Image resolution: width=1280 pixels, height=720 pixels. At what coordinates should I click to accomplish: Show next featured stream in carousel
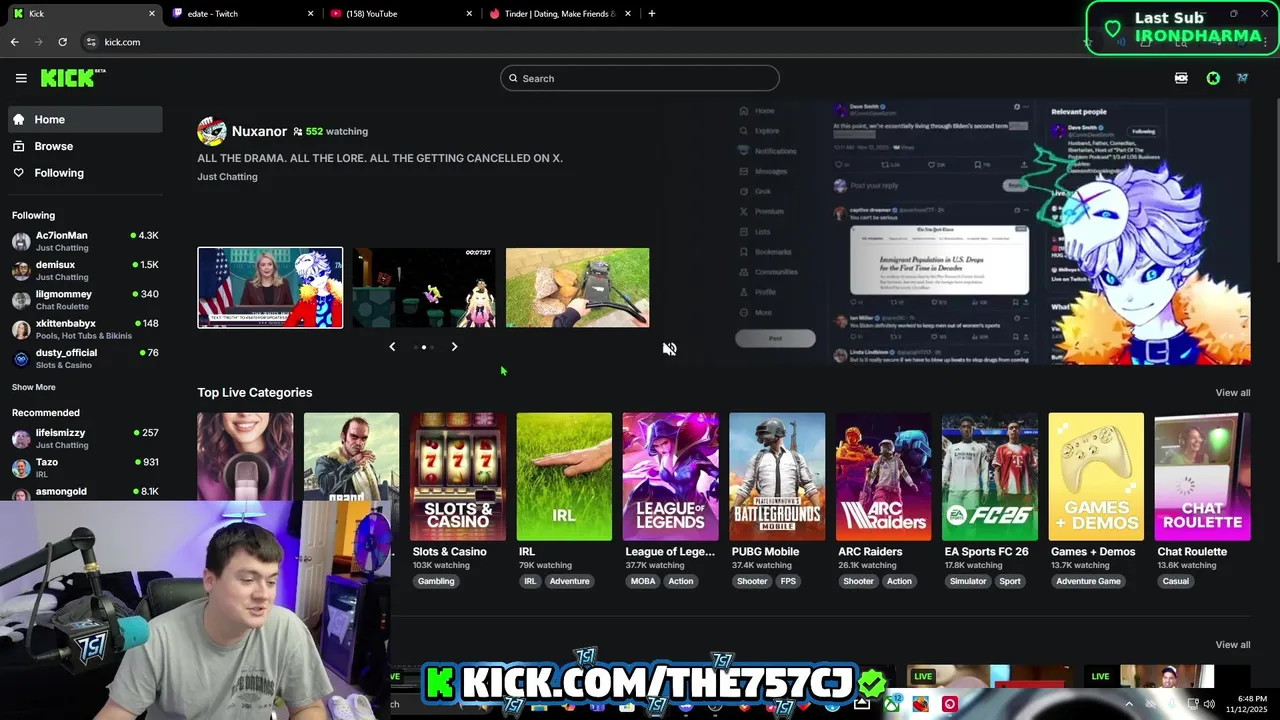(x=454, y=347)
